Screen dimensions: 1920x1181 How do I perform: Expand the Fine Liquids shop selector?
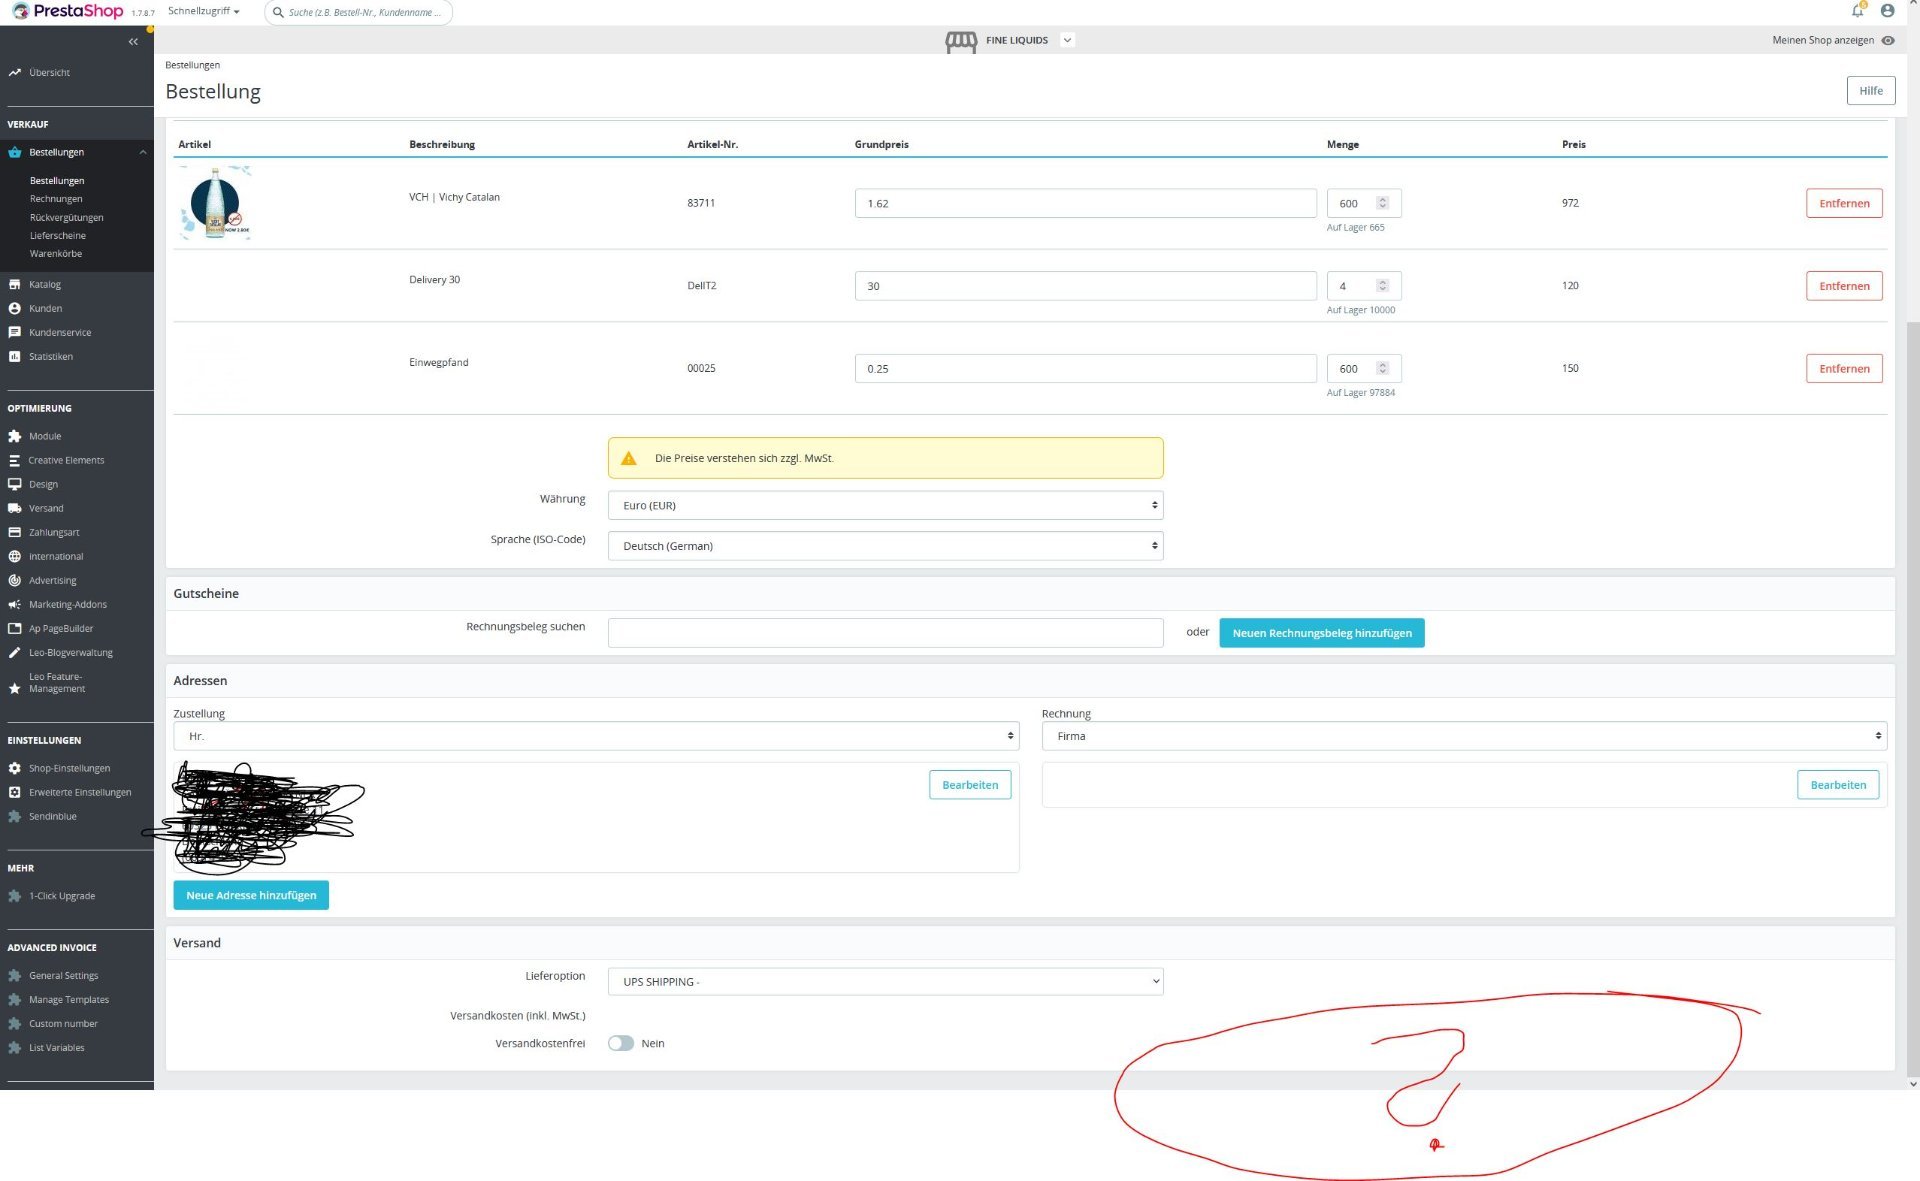[x=1067, y=41]
